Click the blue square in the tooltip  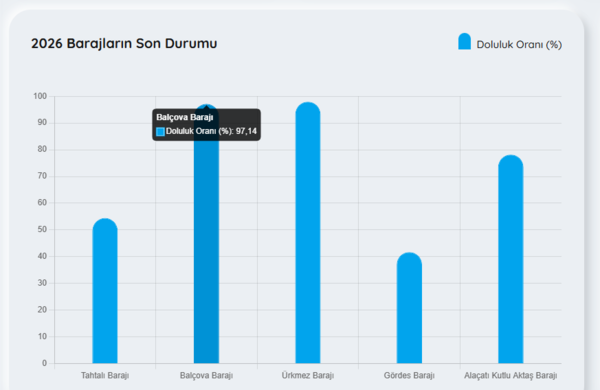(160, 132)
